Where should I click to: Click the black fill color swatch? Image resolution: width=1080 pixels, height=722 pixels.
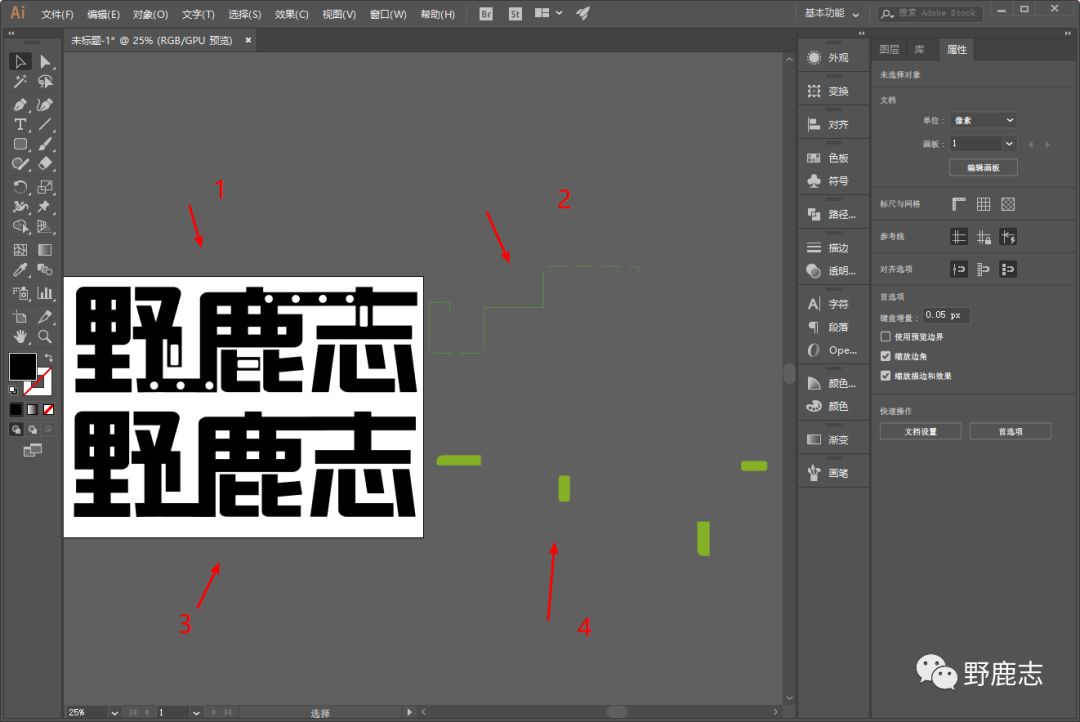22,366
